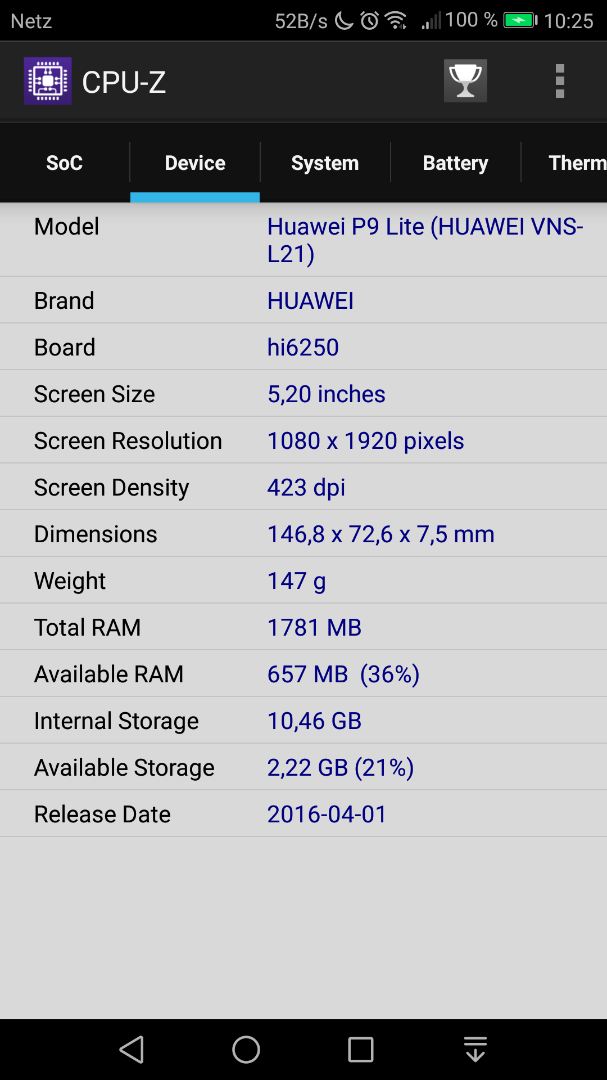The height and width of the screenshot is (1080, 607).
Task: Tap the CPU-Z app logo icon
Action: 48,81
